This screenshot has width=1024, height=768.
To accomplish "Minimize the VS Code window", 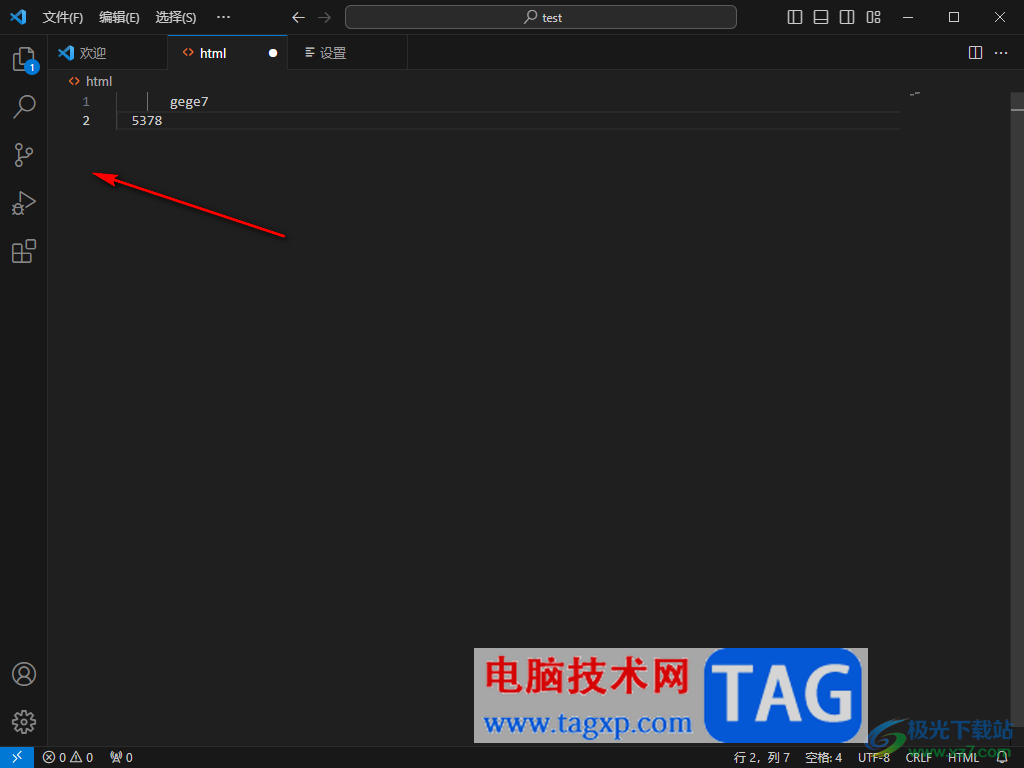I will pyautogui.click(x=908, y=18).
